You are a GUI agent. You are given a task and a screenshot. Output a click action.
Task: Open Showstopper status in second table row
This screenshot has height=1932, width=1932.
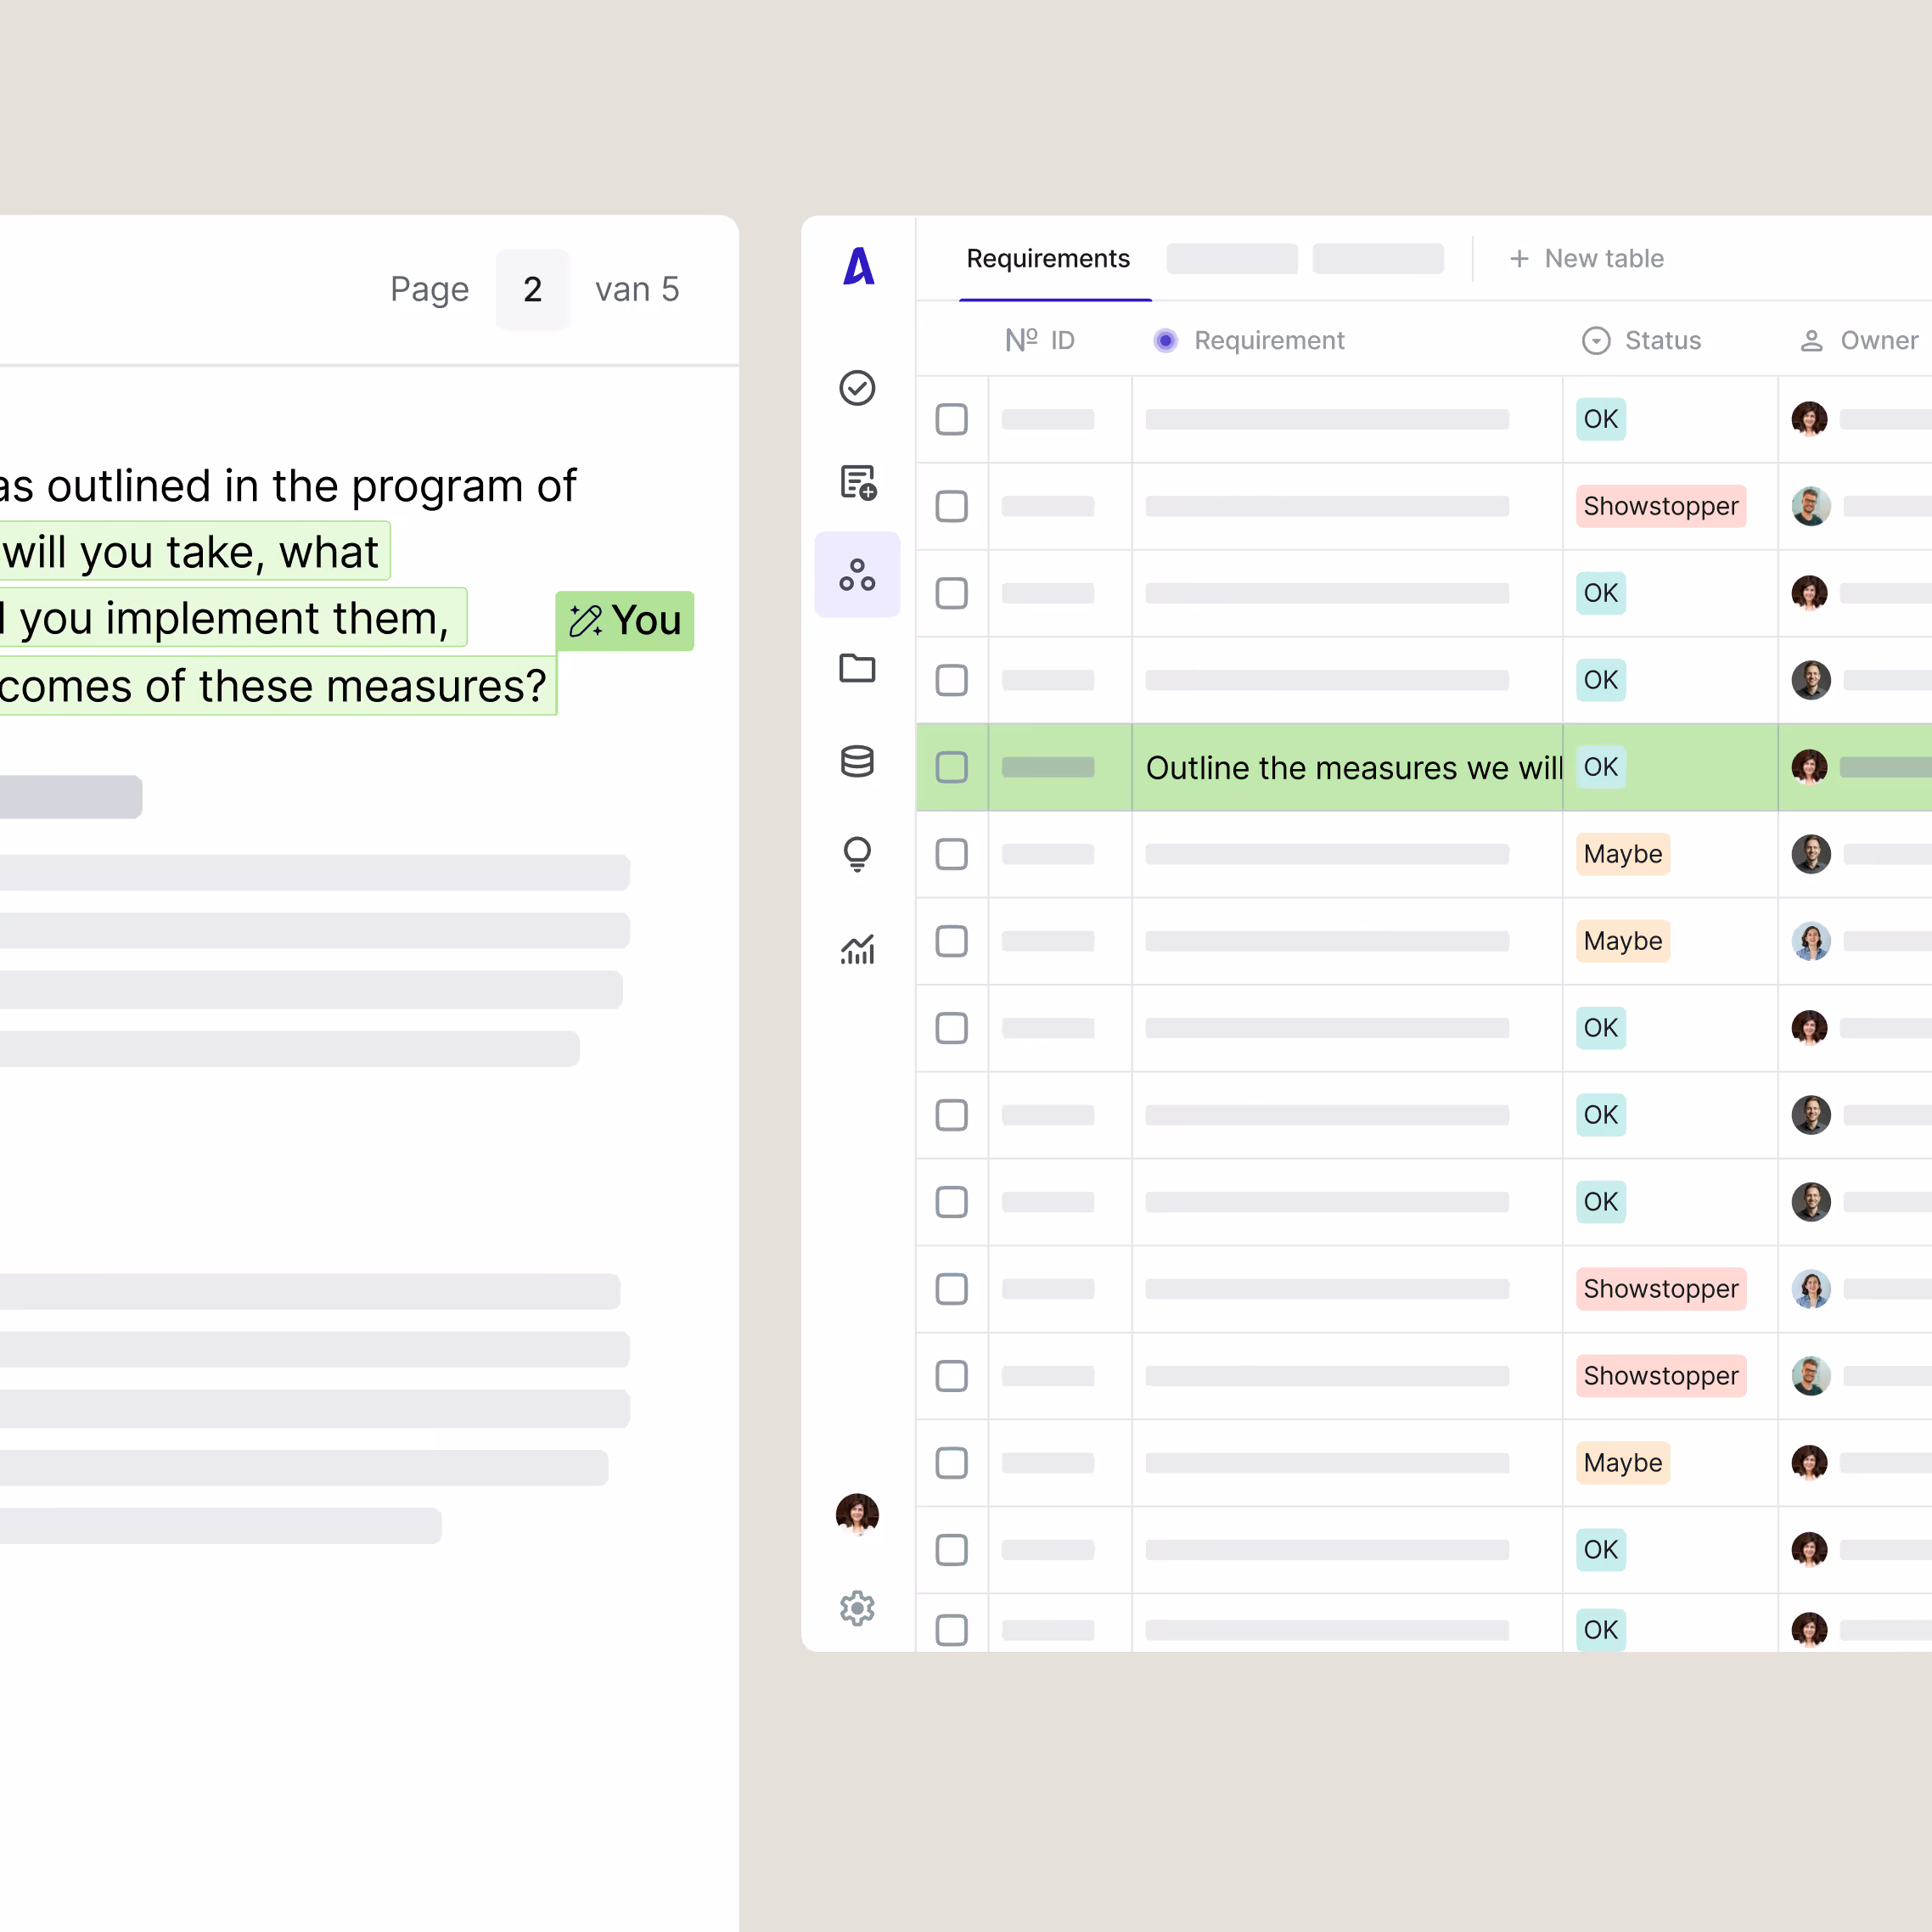1661,506
